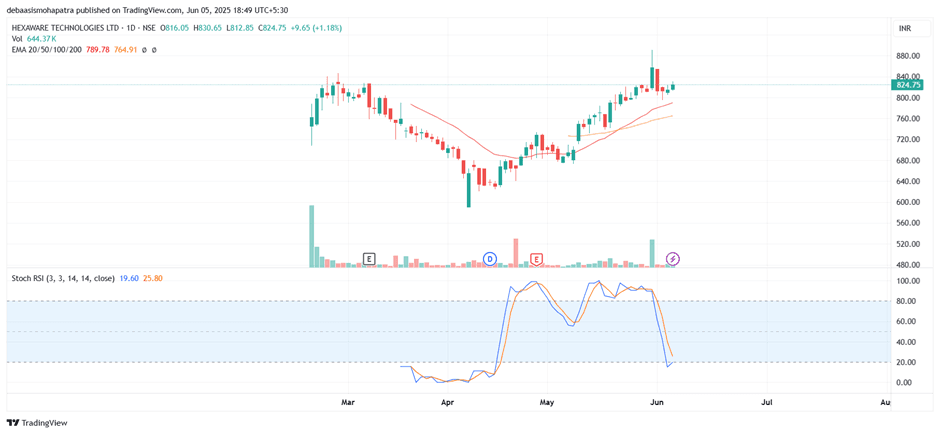Click the black earnings E marker near March

(x=369, y=259)
